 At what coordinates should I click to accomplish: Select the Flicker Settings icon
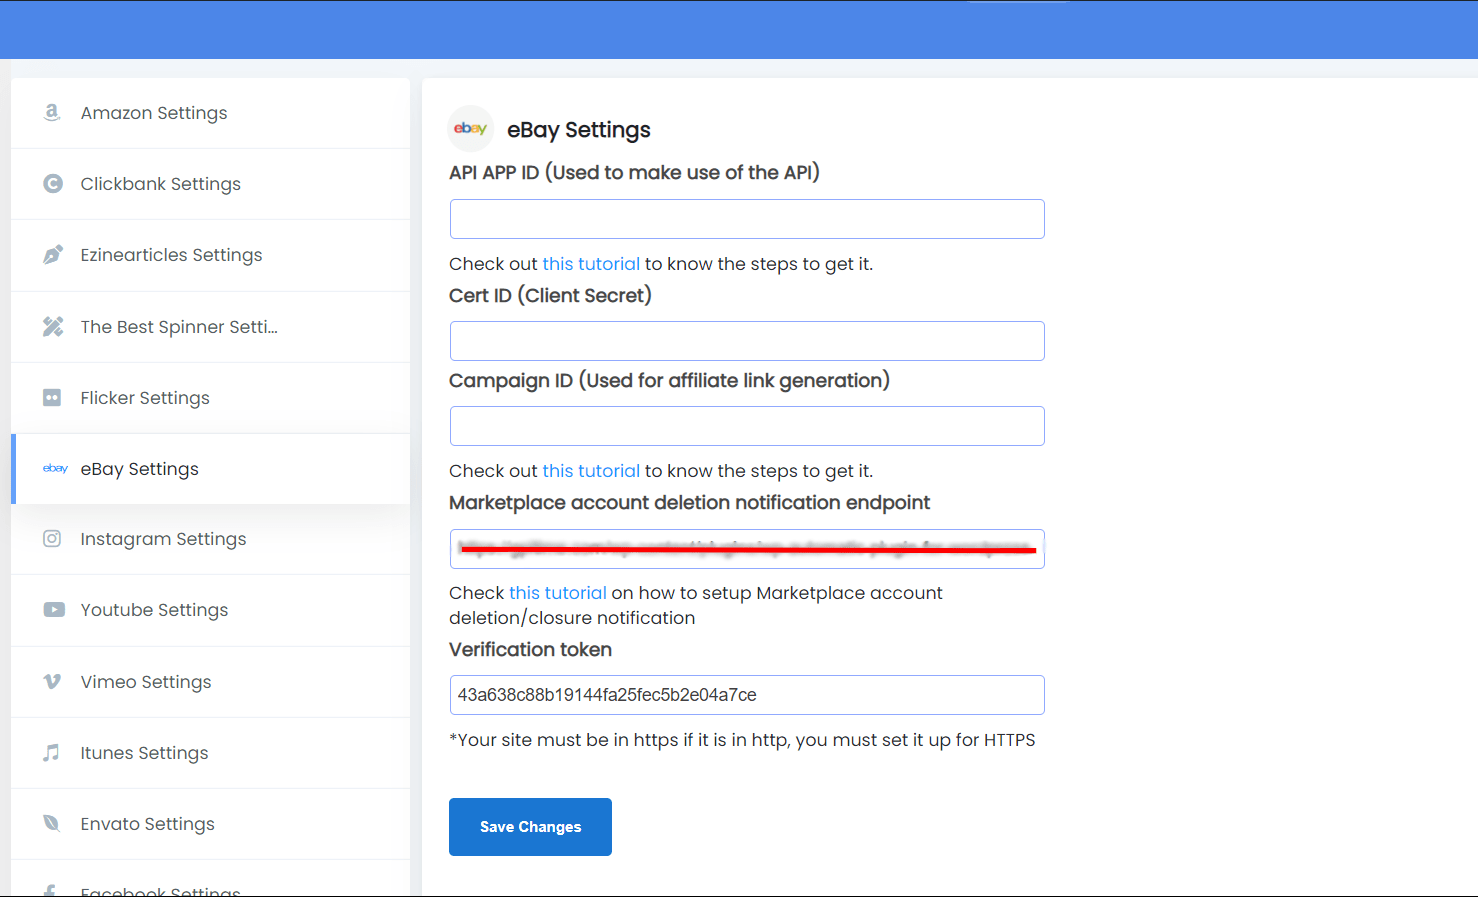(x=52, y=397)
